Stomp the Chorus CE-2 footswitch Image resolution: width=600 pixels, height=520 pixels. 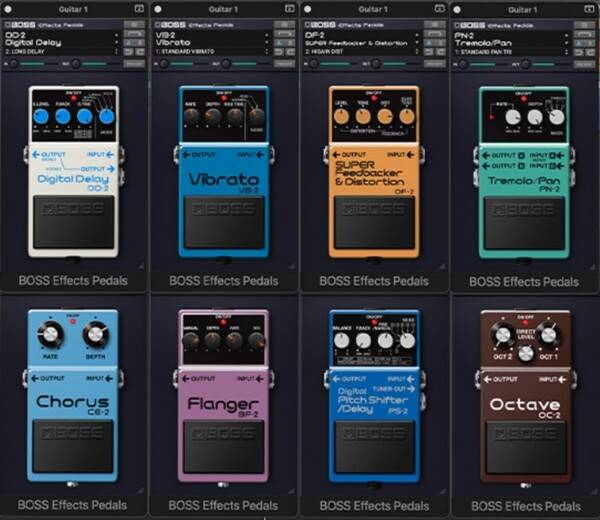pos(73,447)
